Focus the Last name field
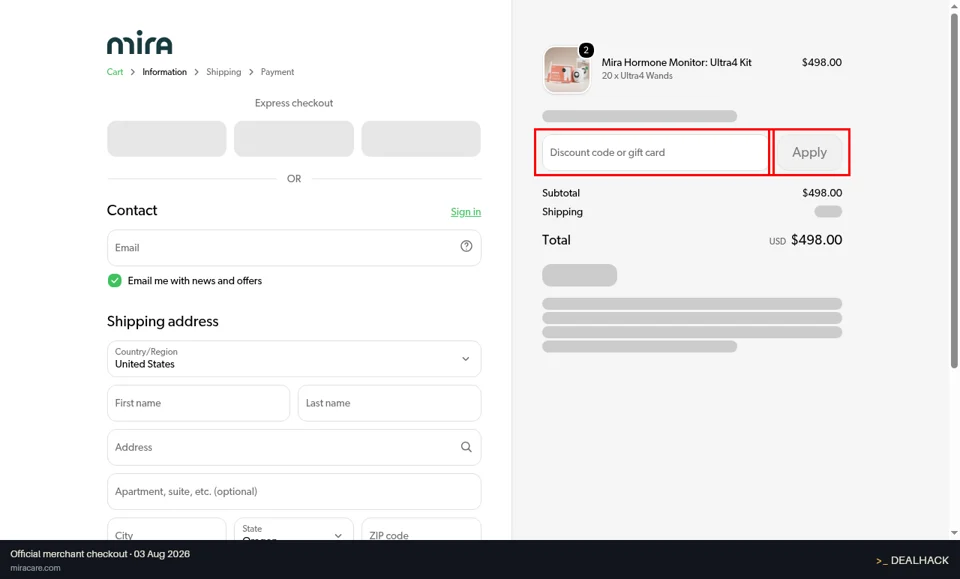960x579 pixels. pos(389,403)
